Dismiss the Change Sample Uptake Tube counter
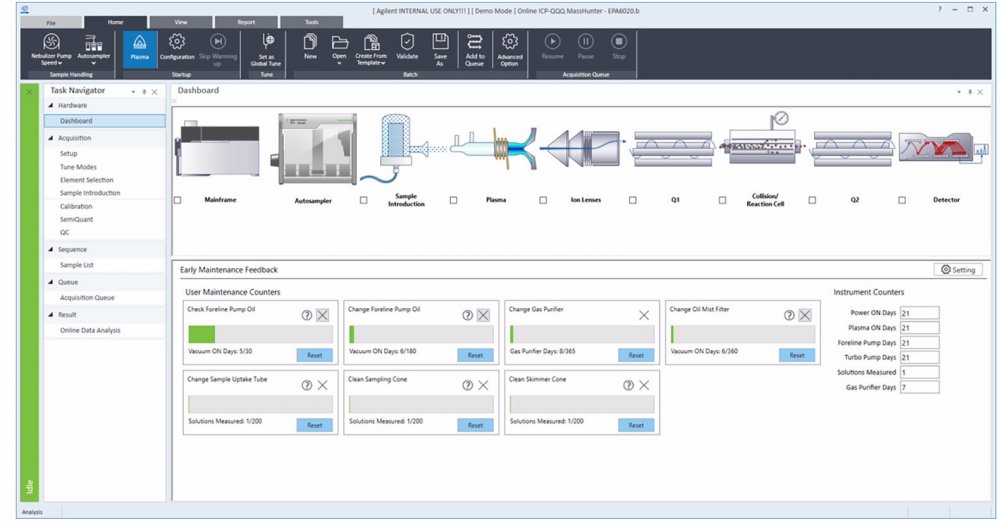 click(323, 385)
